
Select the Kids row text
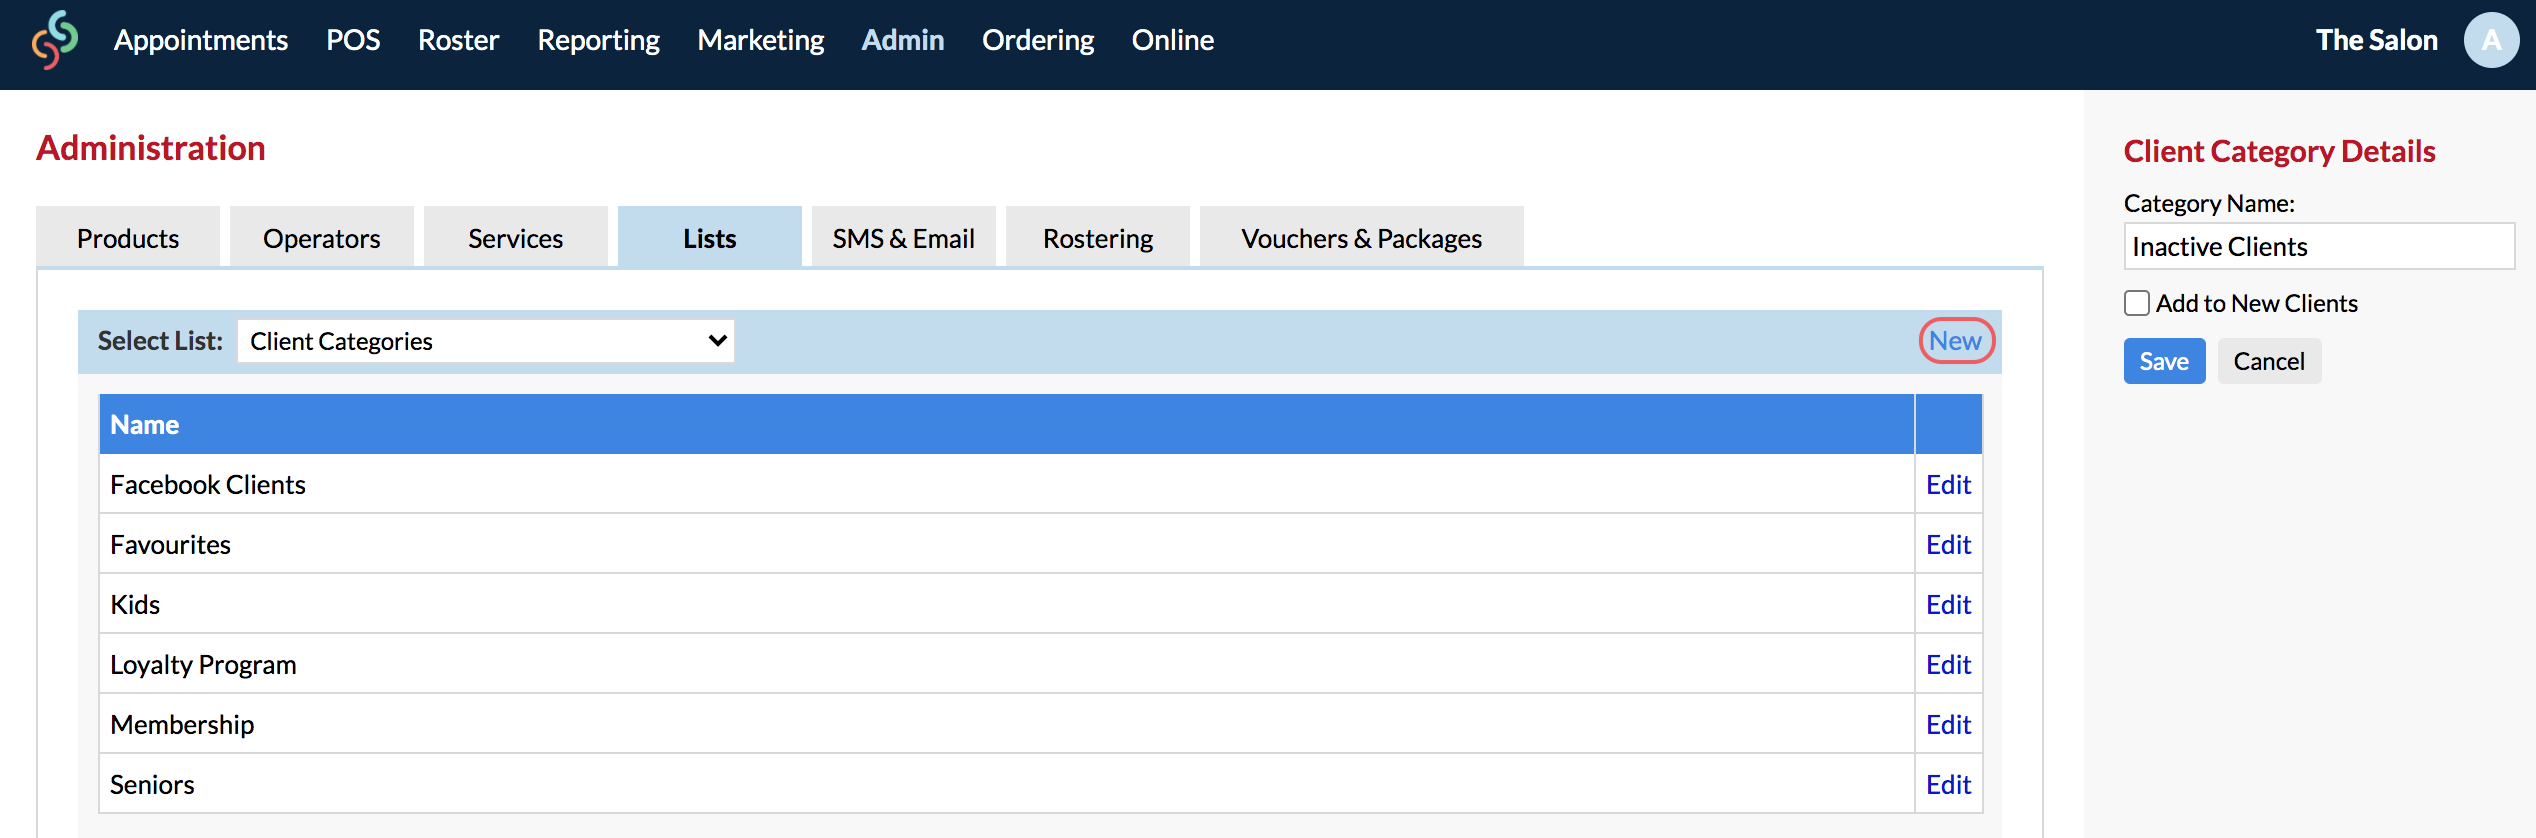tap(135, 605)
